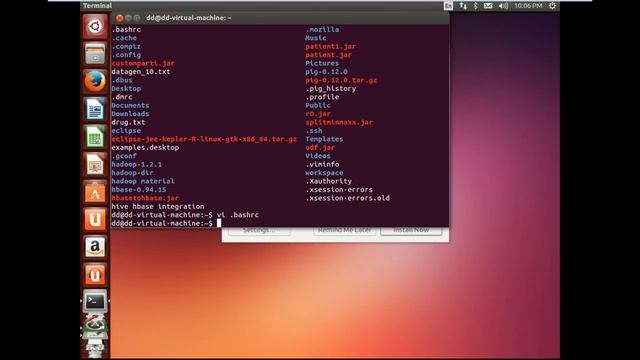Open the system gear session menu
Viewport: 640px width, 360px height.
click(552, 6)
